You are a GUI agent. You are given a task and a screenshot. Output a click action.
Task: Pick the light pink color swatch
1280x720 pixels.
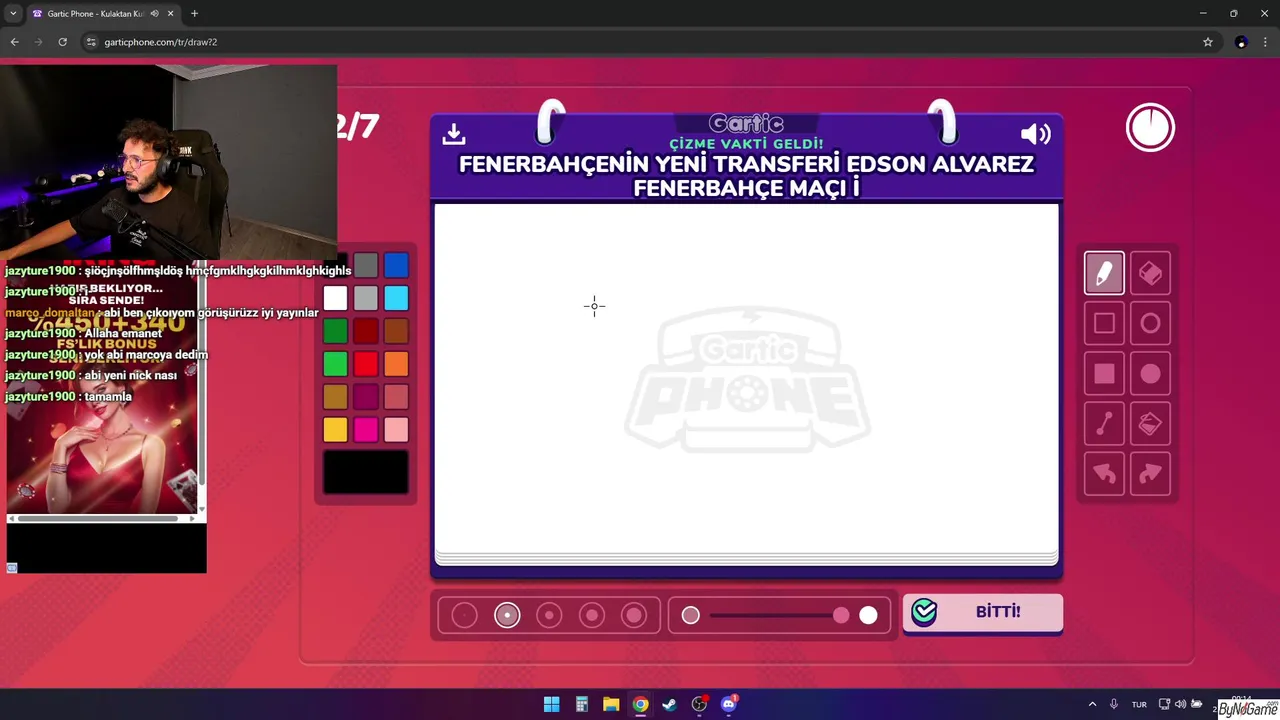396,430
